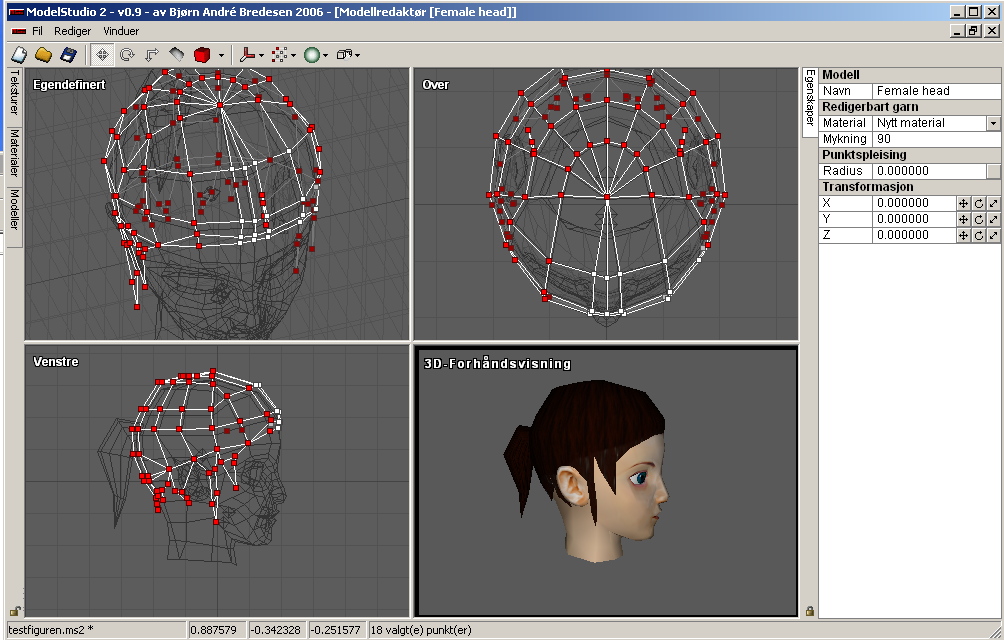This screenshot has height=640, width=1004.
Task: Open a model with the folder icon
Action: 44,55
